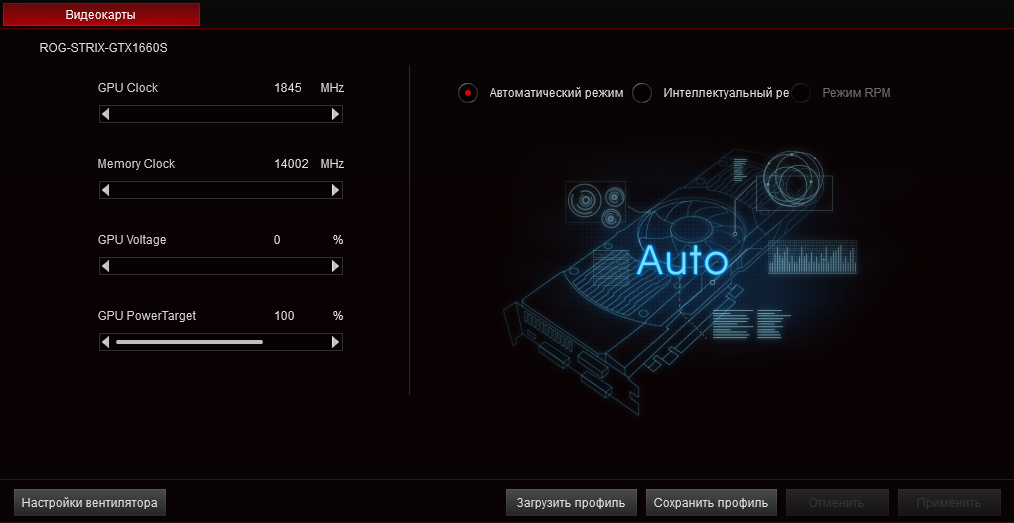Select Режим RPM radio button

[x=801, y=93]
